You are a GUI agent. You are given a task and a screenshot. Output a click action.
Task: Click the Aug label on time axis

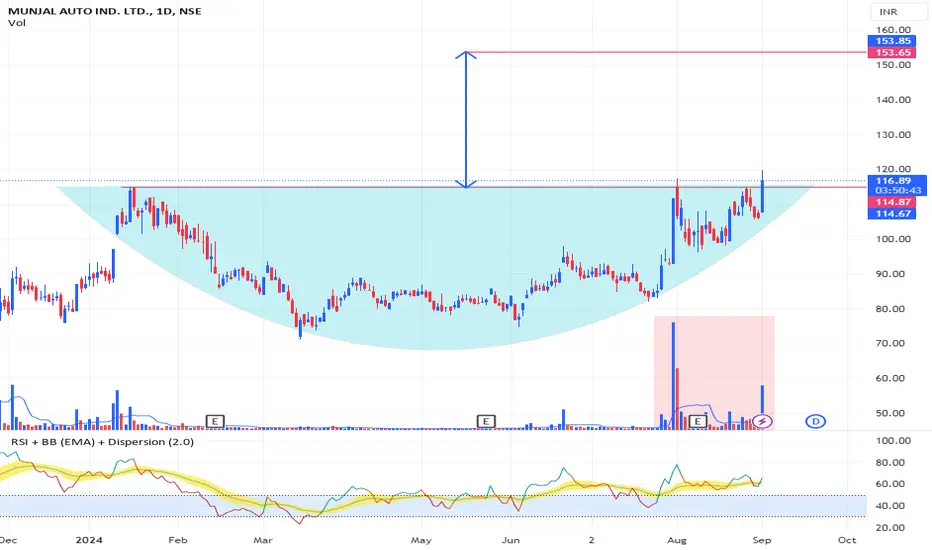pyautogui.click(x=677, y=540)
